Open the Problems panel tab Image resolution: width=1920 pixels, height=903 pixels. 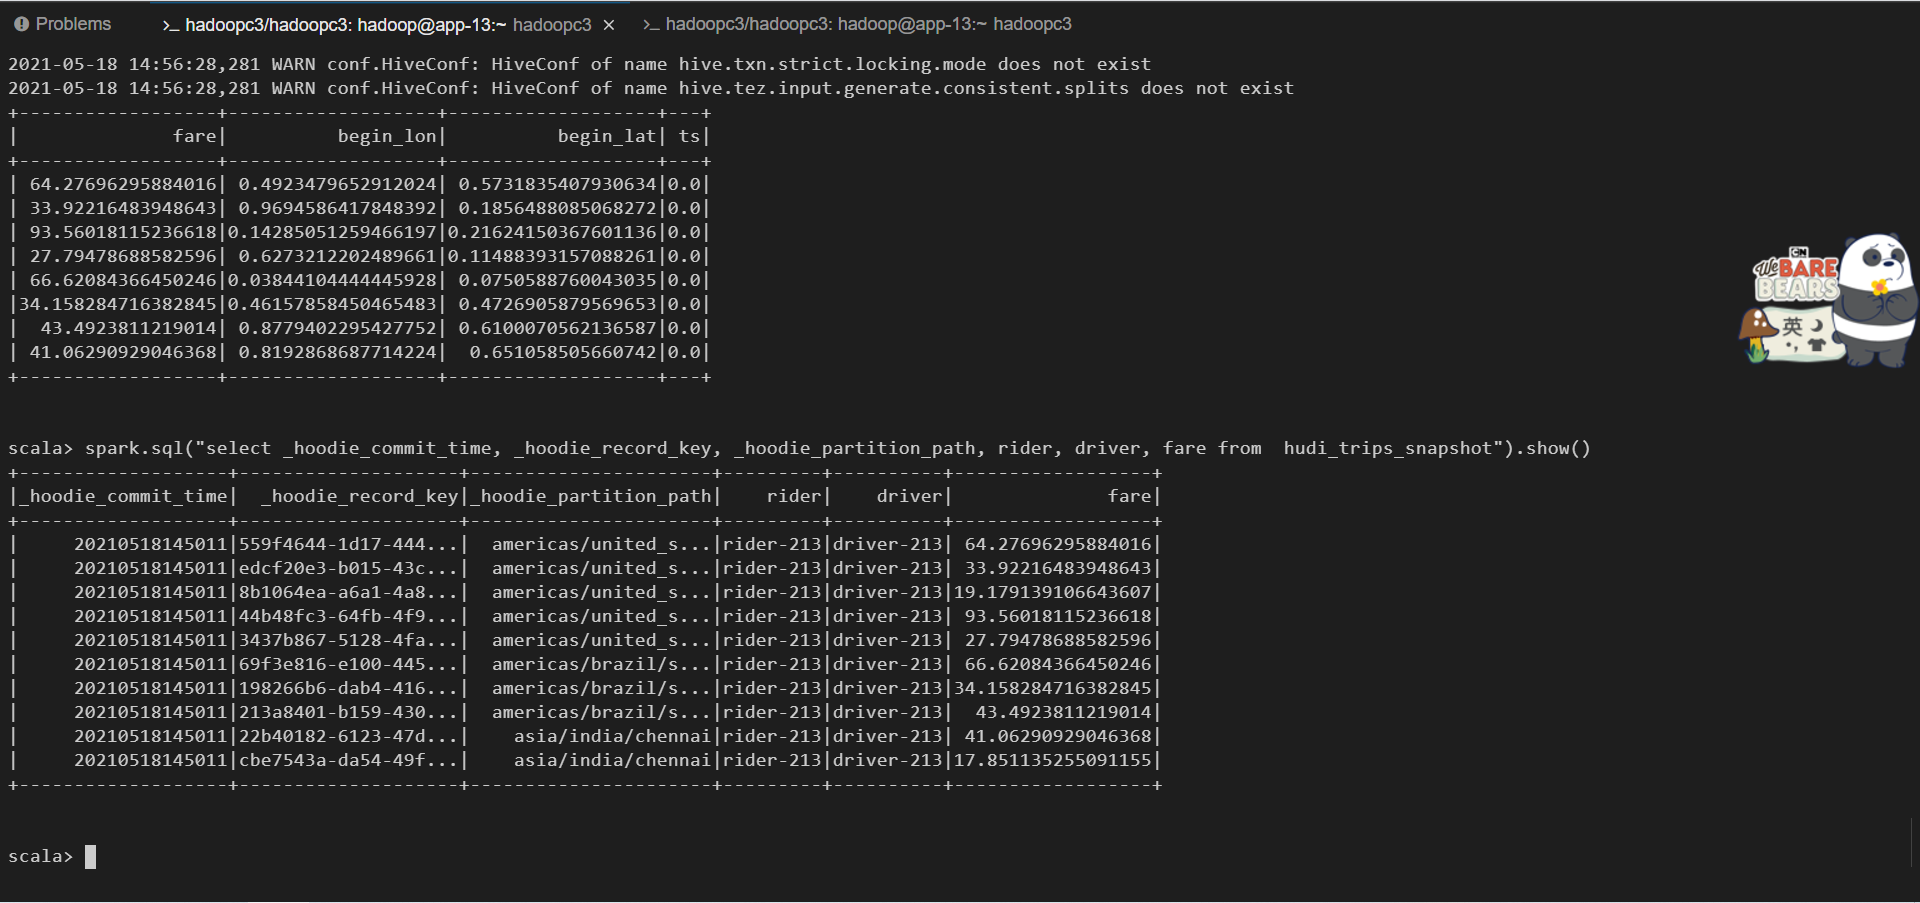pos(73,24)
